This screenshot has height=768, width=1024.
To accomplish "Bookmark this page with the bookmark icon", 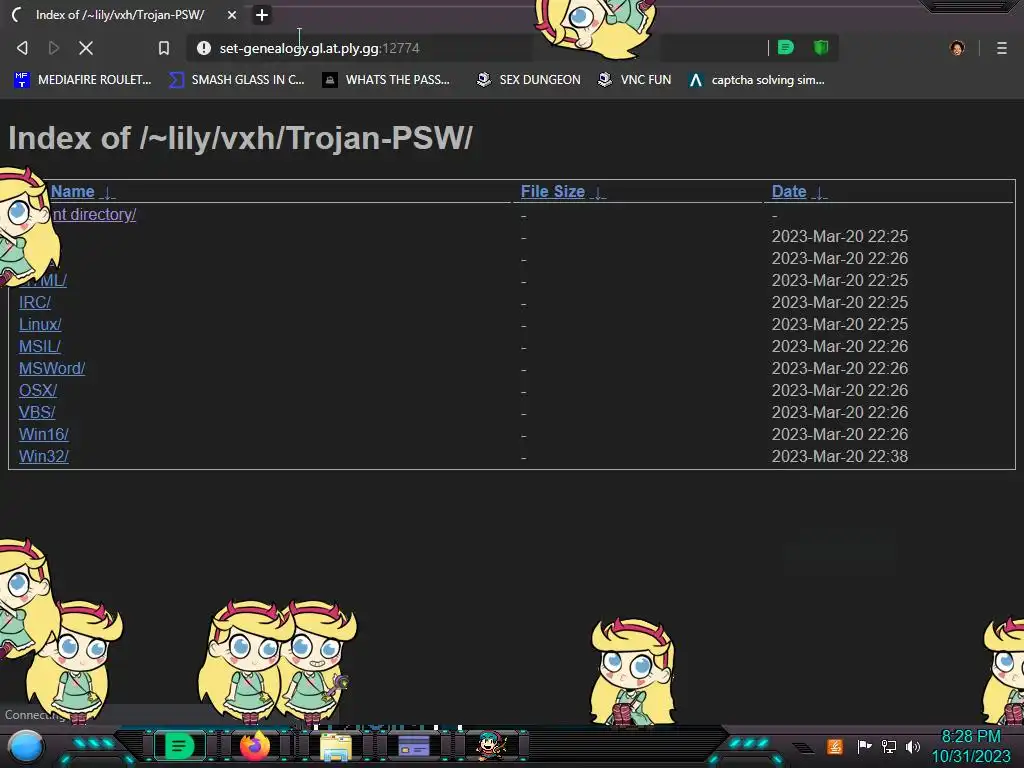I will (164, 48).
